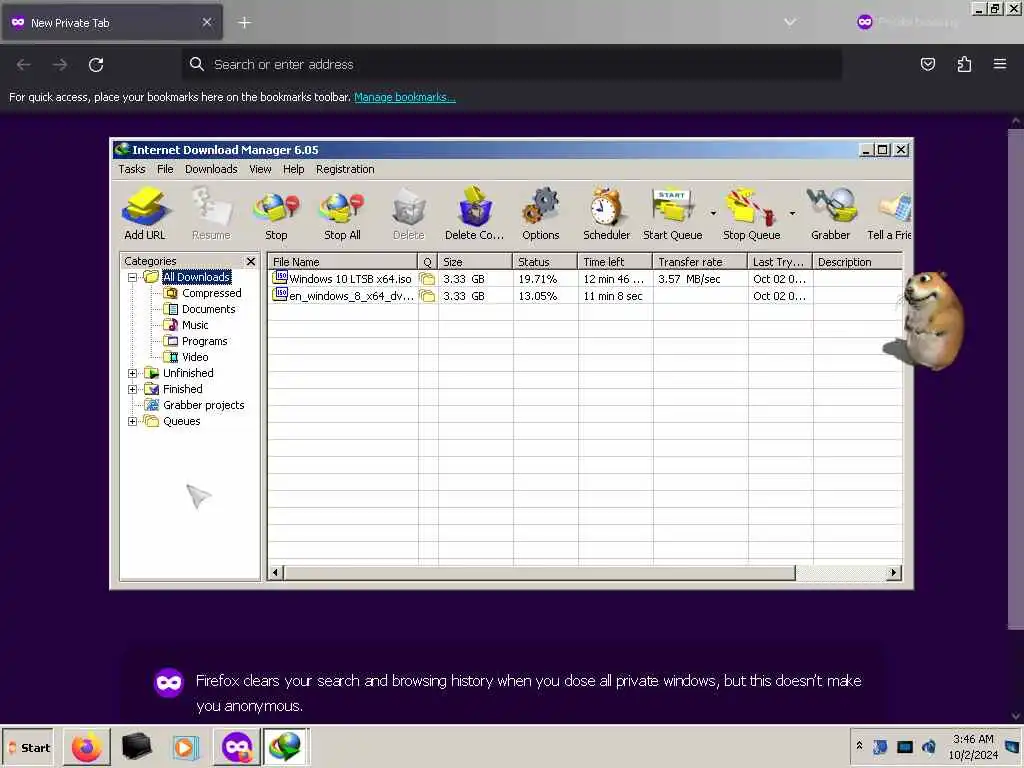Open the Registration menu
This screenshot has width=1024, height=768.
pyautogui.click(x=345, y=169)
